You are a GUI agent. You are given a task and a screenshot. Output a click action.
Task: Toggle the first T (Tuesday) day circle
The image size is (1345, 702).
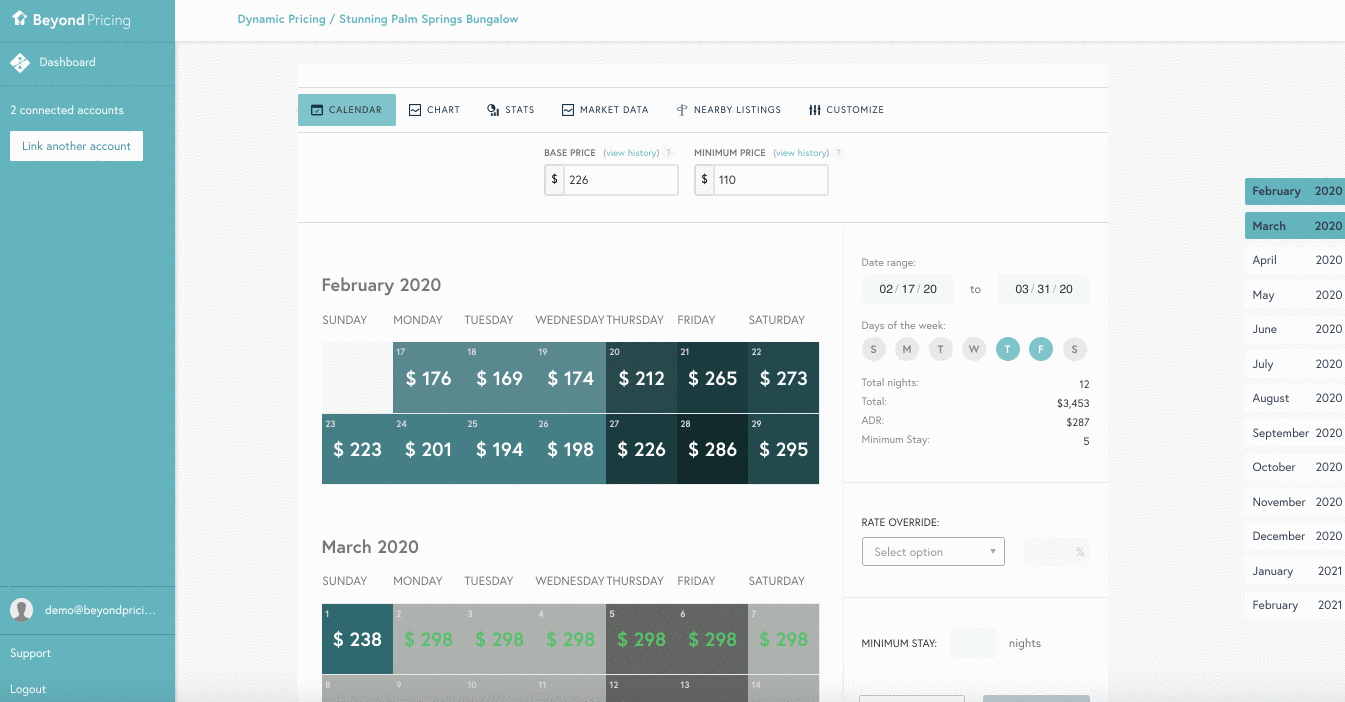click(941, 349)
